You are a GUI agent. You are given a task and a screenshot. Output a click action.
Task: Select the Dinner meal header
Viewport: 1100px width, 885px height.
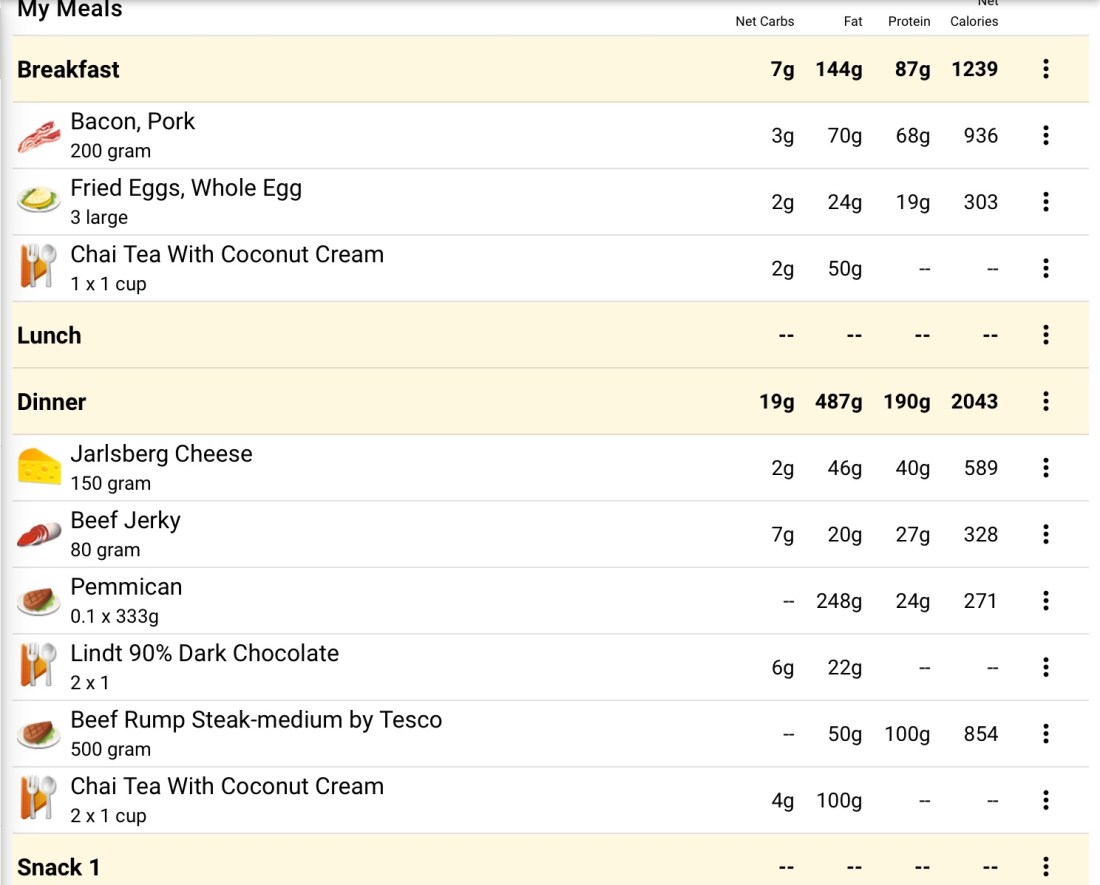[x=52, y=402]
